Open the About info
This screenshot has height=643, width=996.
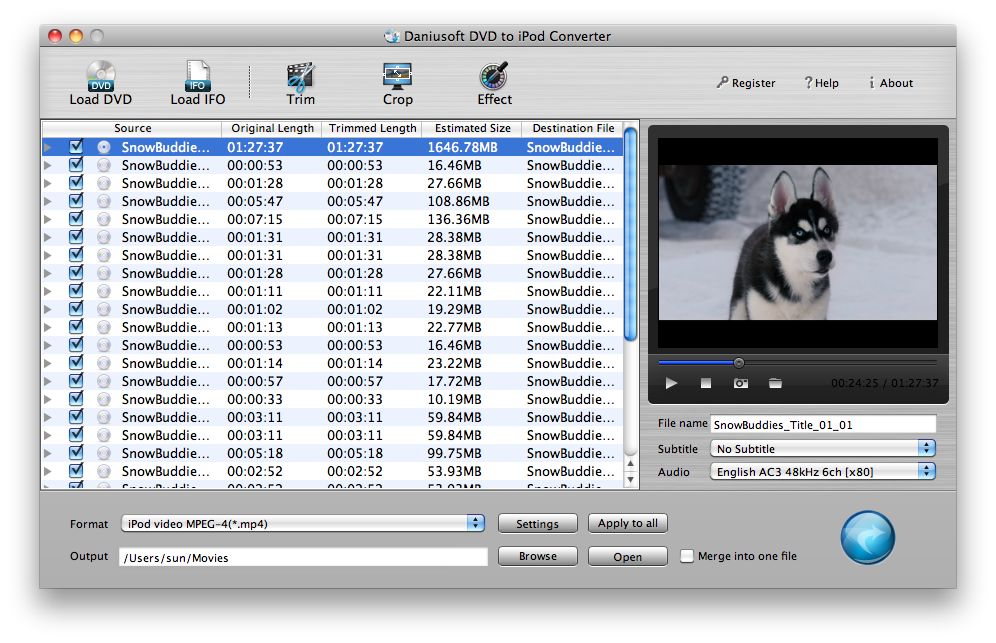click(x=891, y=83)
